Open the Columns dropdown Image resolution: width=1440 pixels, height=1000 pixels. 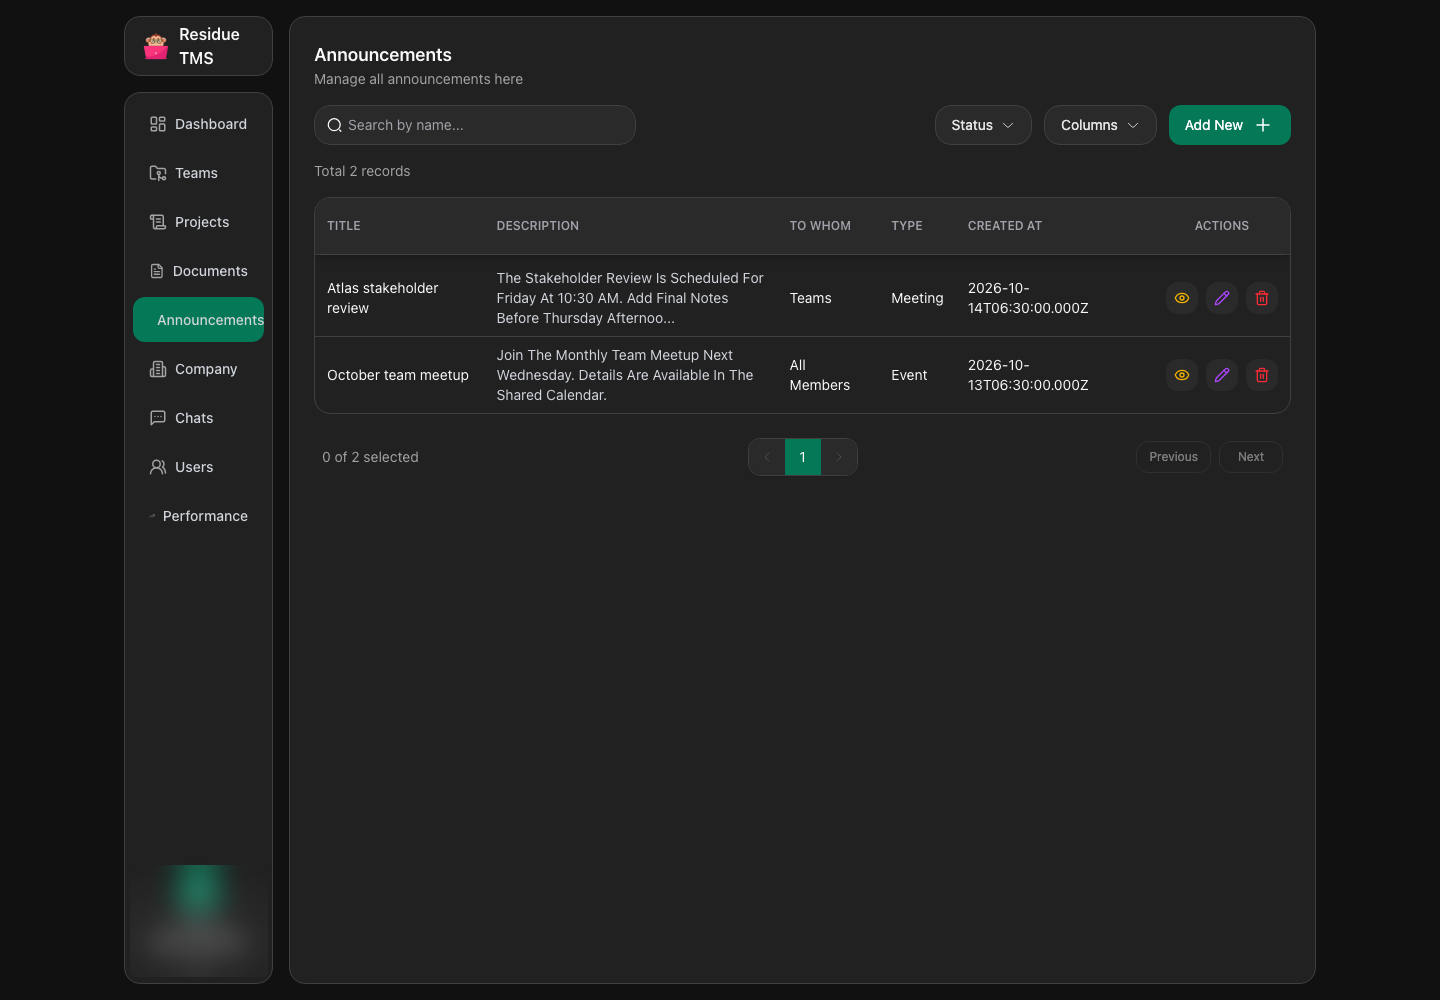(1100, 125)
